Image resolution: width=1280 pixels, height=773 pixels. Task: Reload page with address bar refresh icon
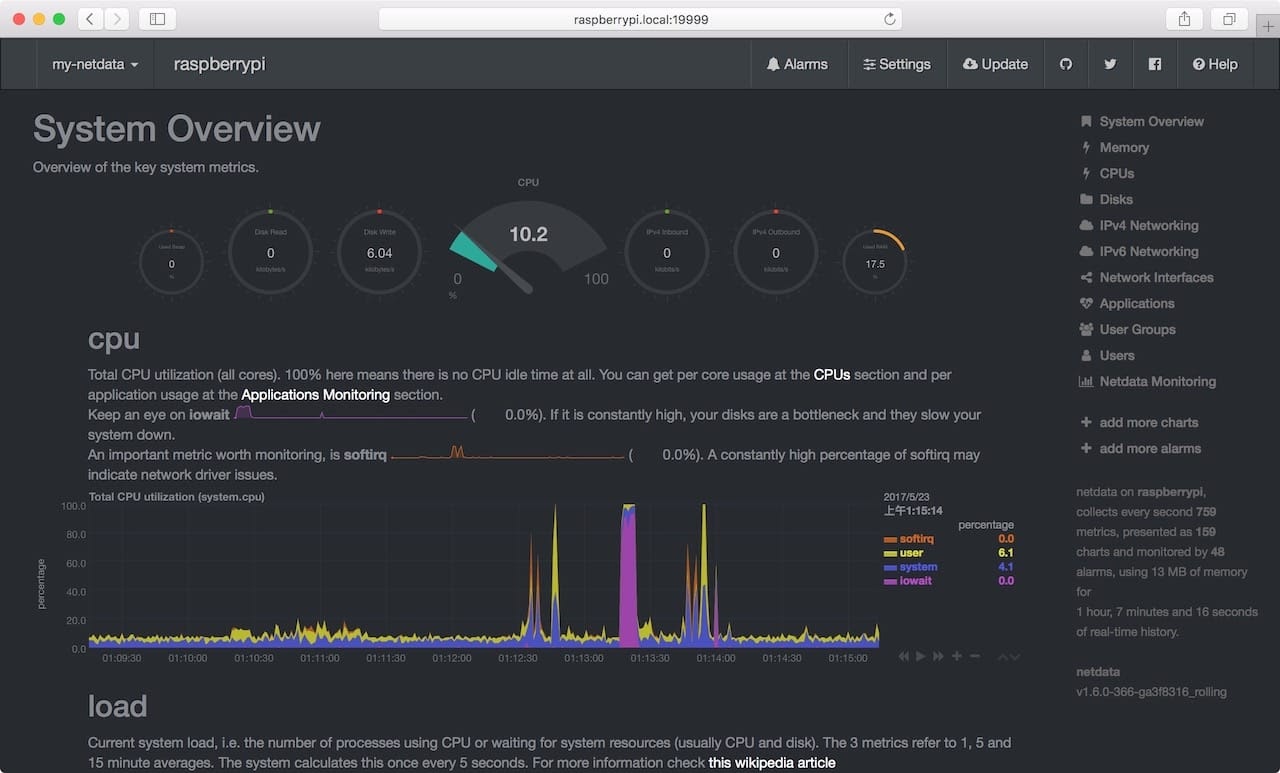(889, 18)
